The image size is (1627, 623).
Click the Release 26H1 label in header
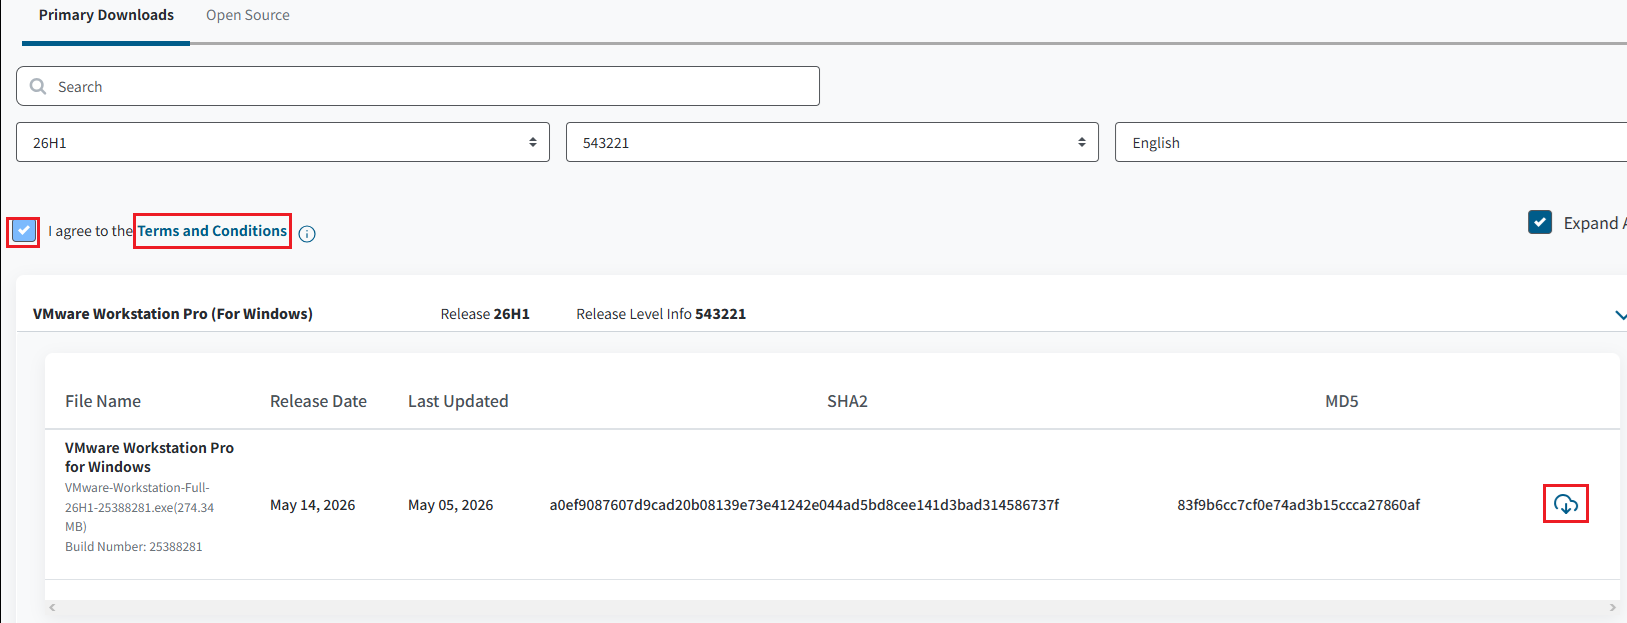(x=485, y=314)
